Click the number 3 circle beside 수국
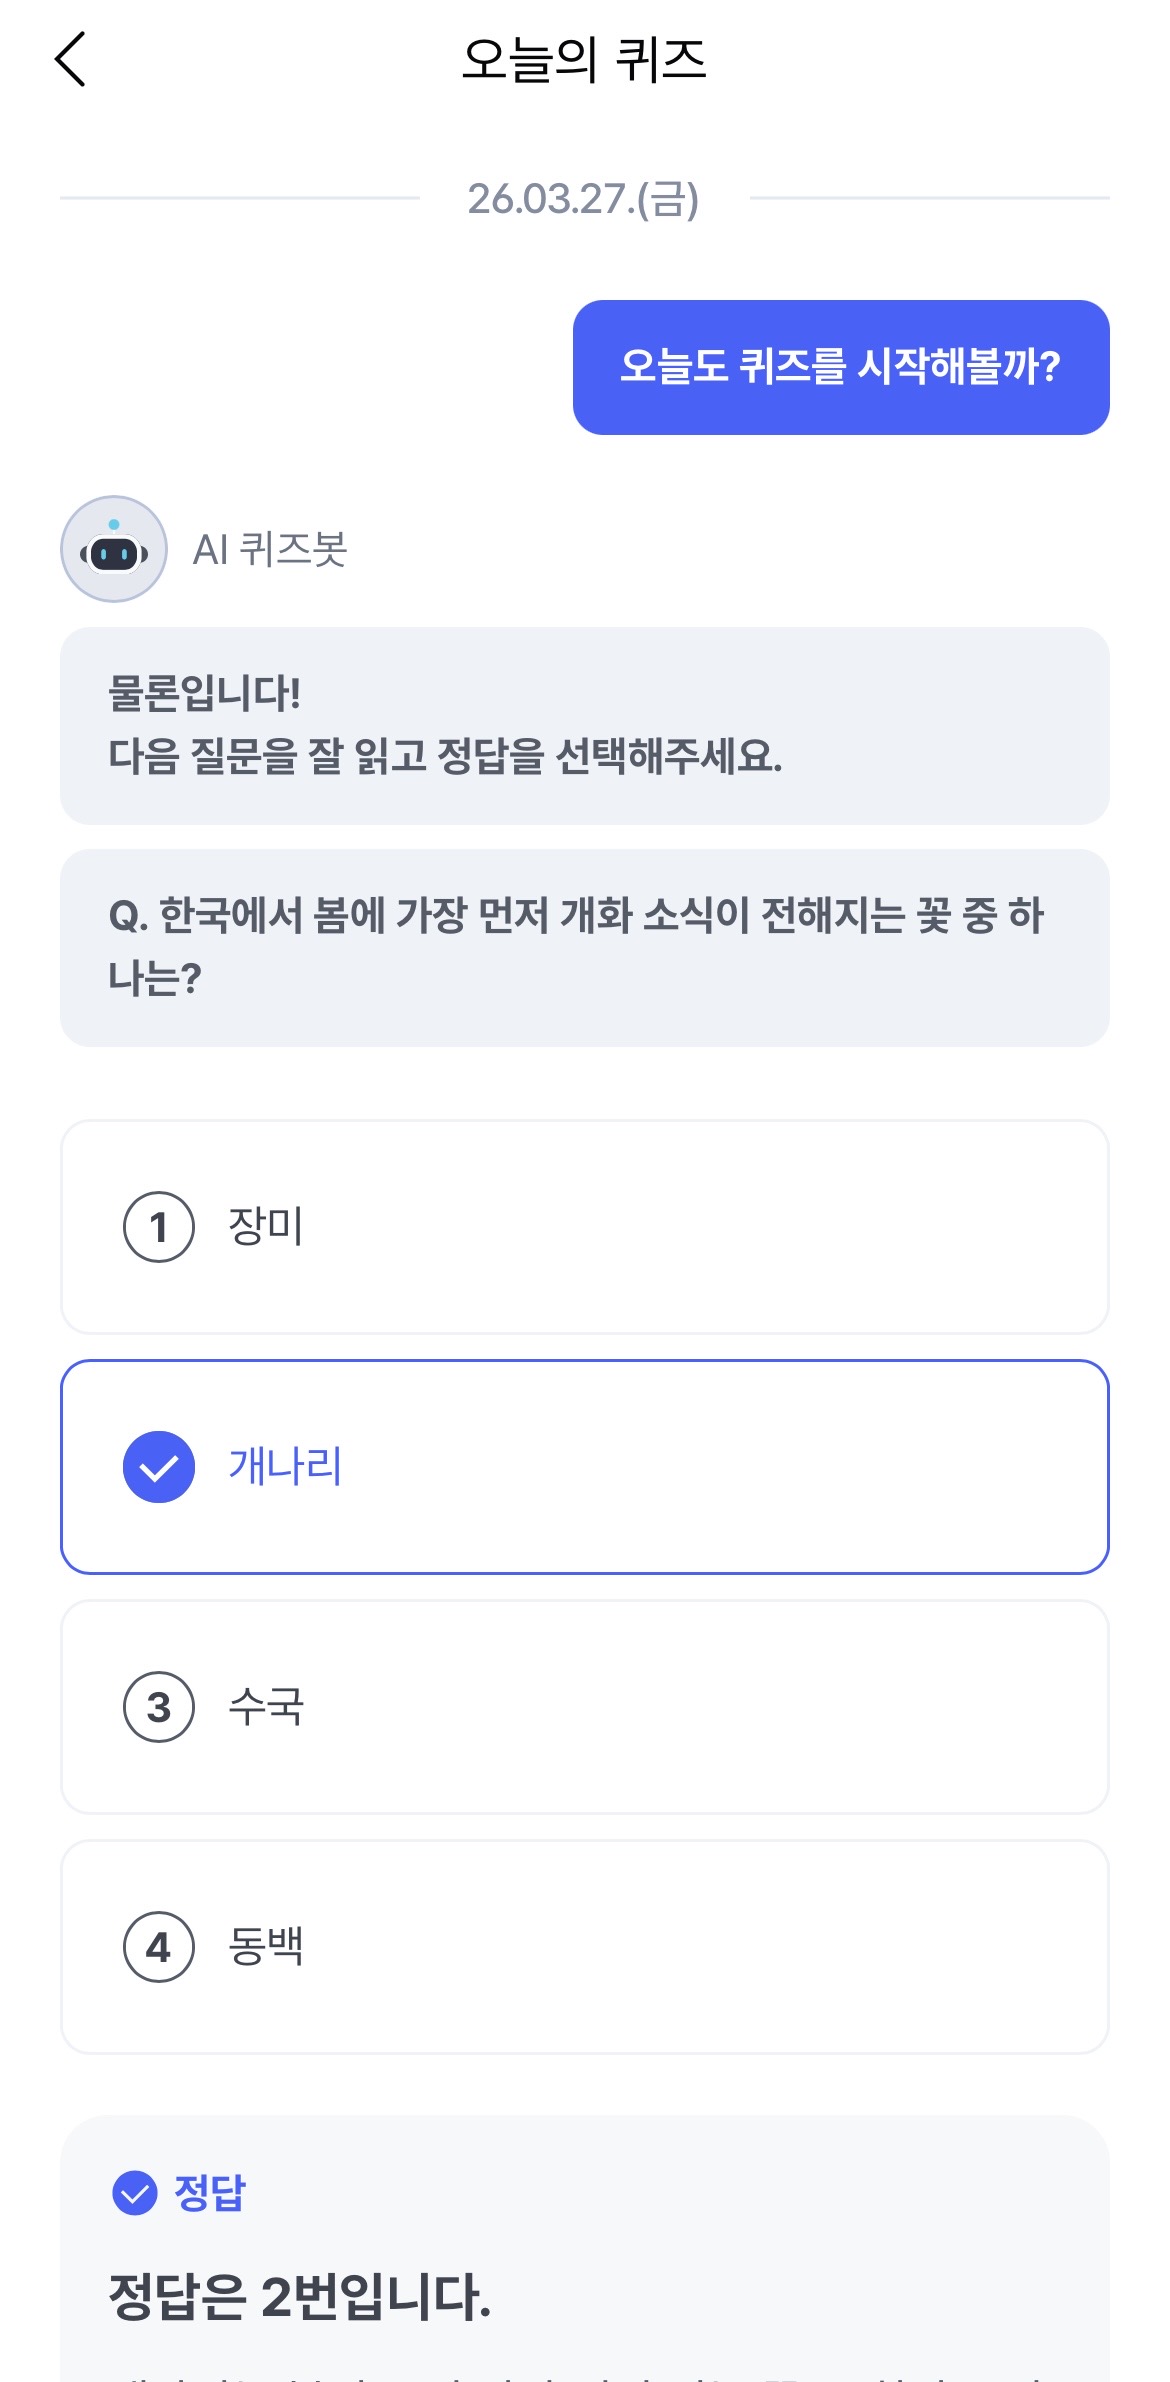 coord(158,1707)
